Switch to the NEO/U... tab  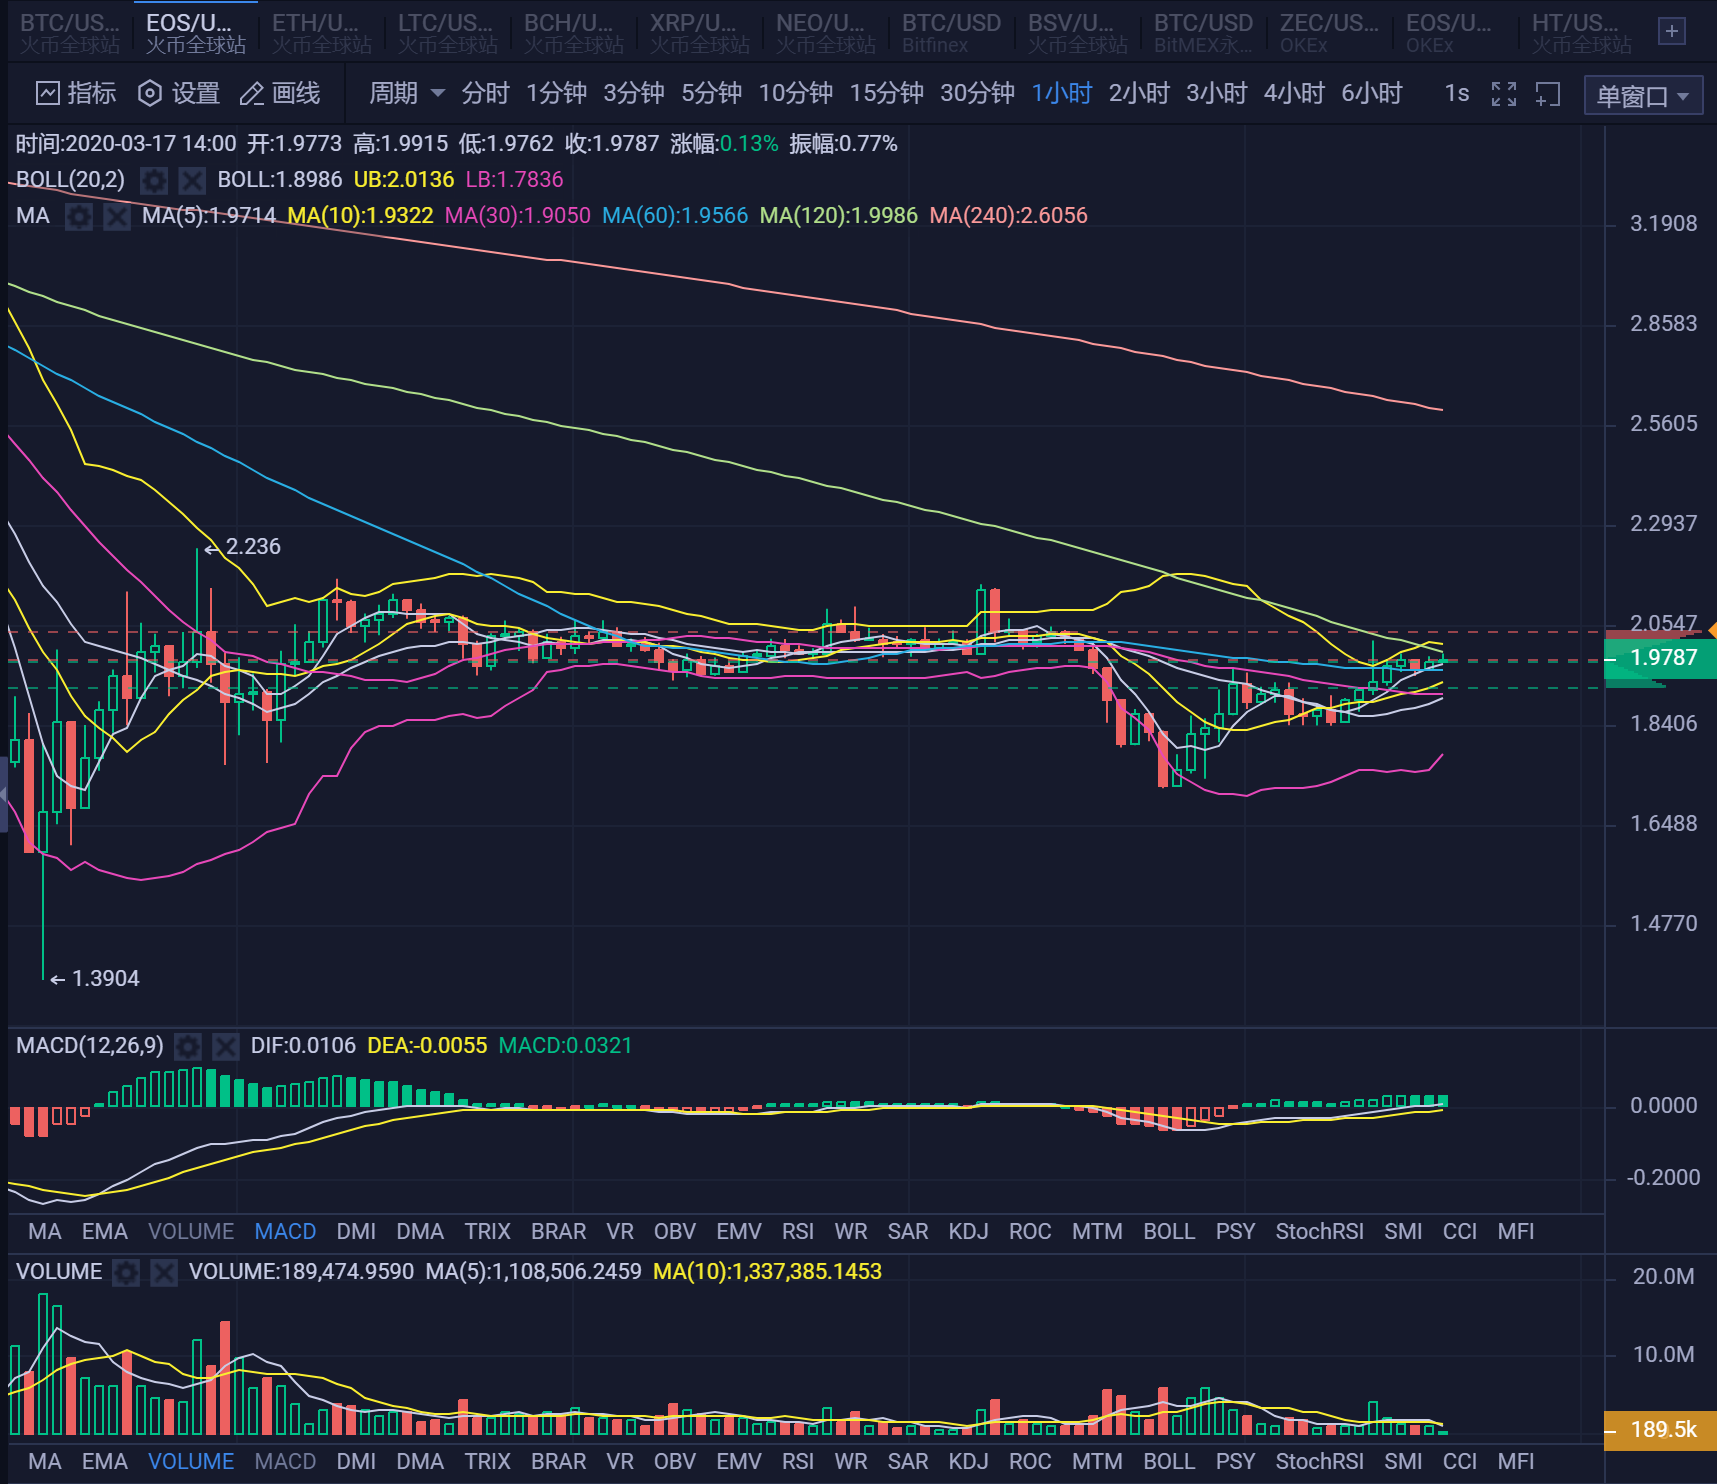pyautogui.click(x=825, y=32)
